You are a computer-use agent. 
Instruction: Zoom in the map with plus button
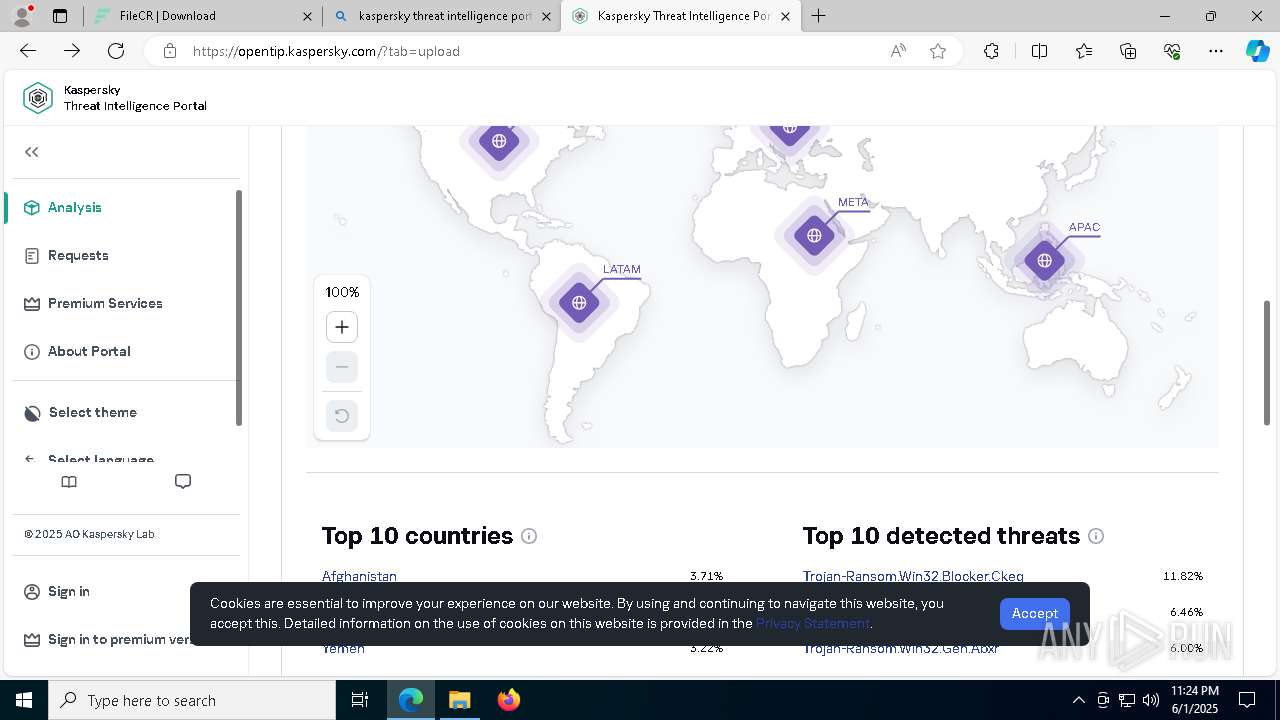point(342,327)
